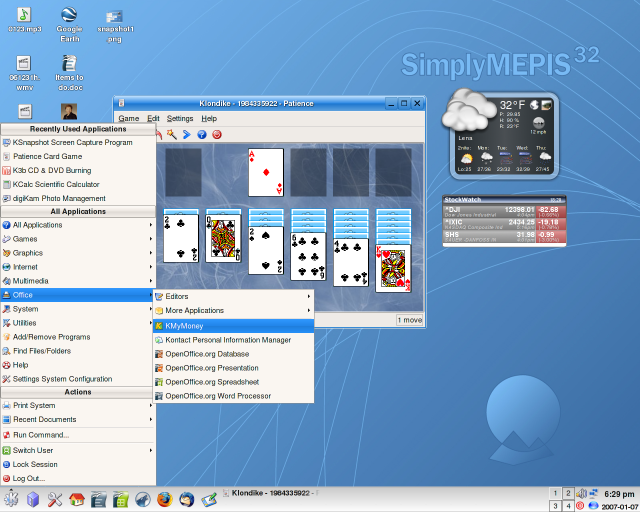Launch OpenOffice.org Database
Screen dimensions: 640x512
pos(233,354)
